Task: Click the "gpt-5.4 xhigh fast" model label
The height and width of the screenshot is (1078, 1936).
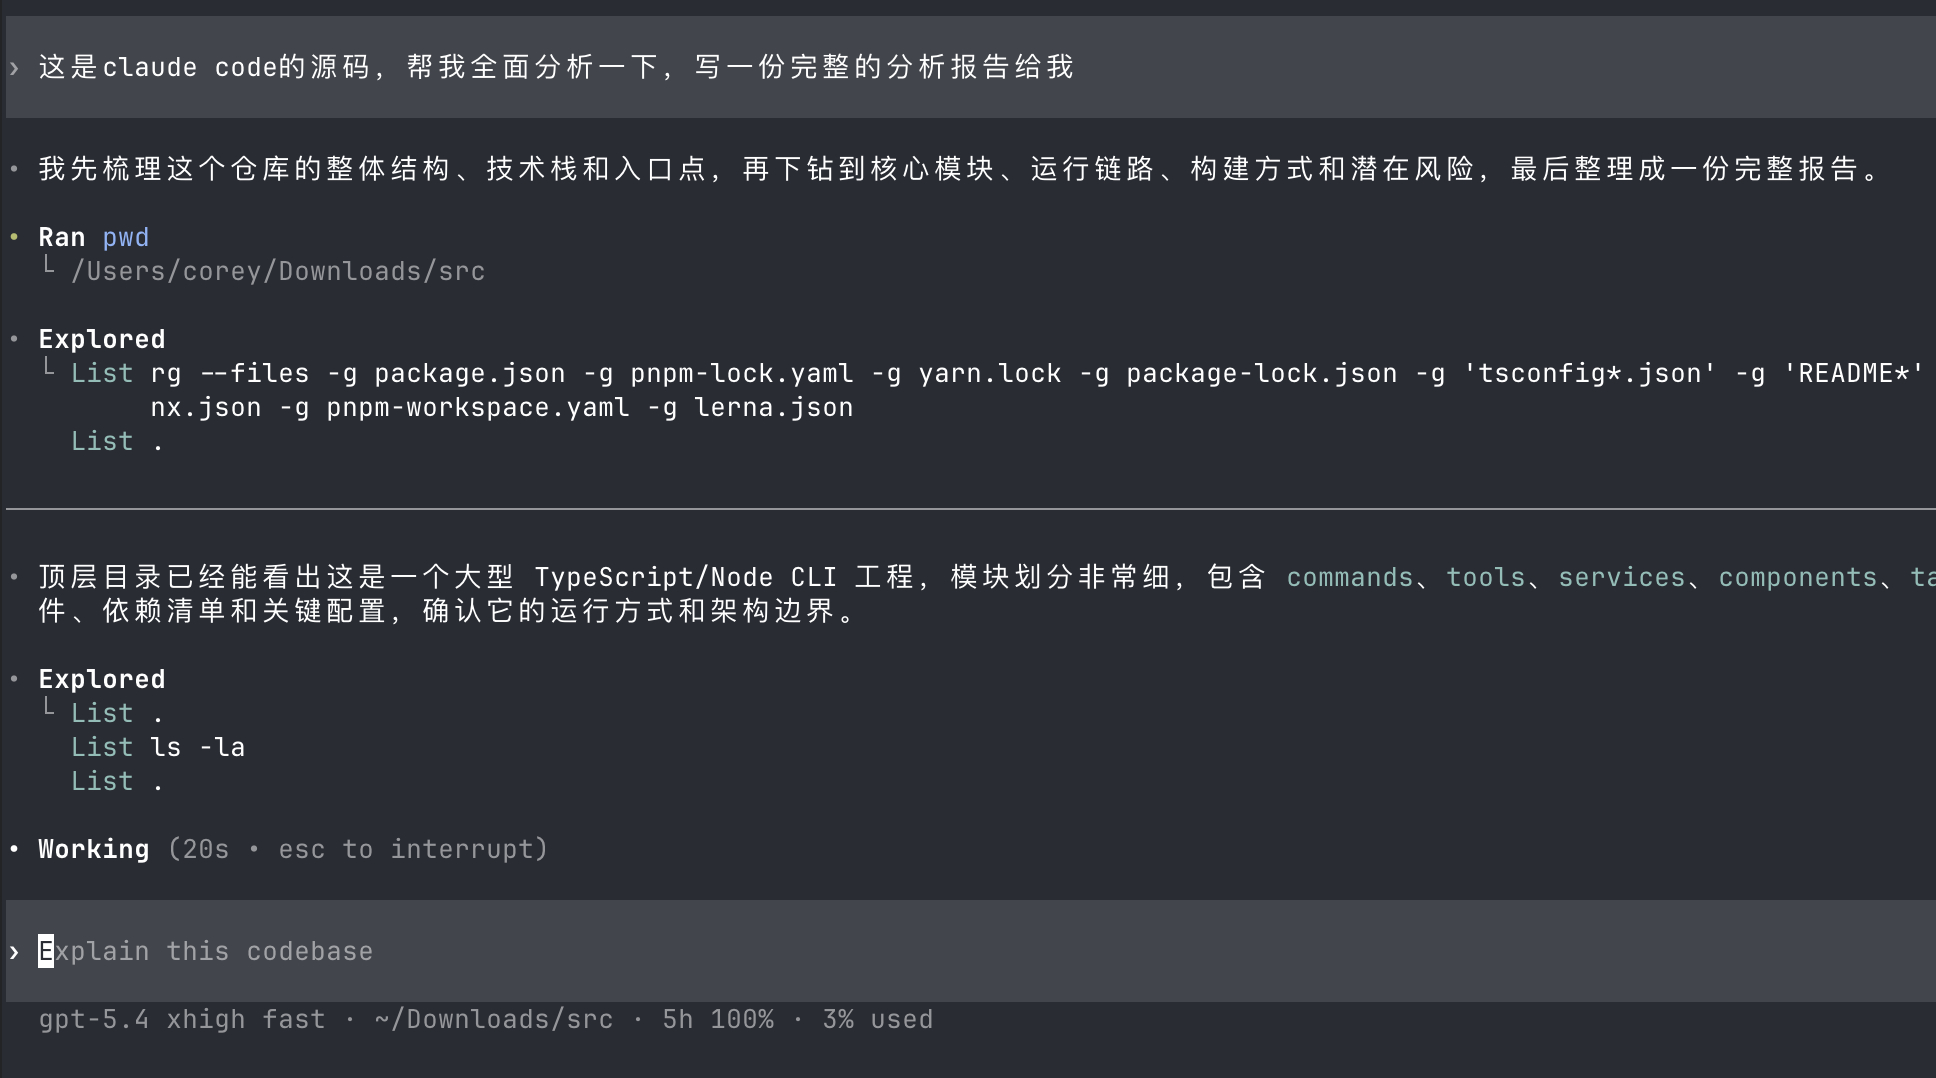Action: point(181,1020)
